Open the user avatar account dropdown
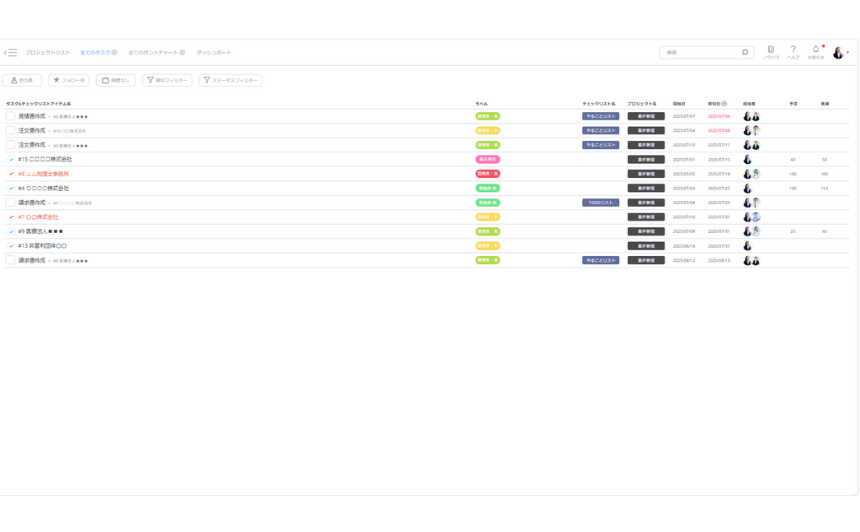Viewport: 860px width, 532px height. point(840,53)
